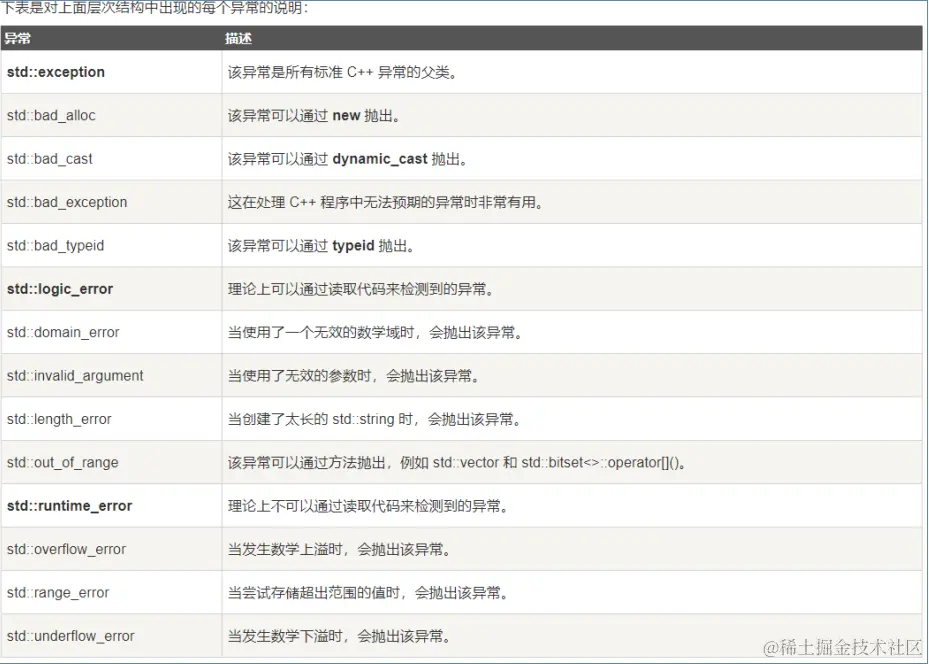
Task: Select the std::length_error cell
Action: 59,419
